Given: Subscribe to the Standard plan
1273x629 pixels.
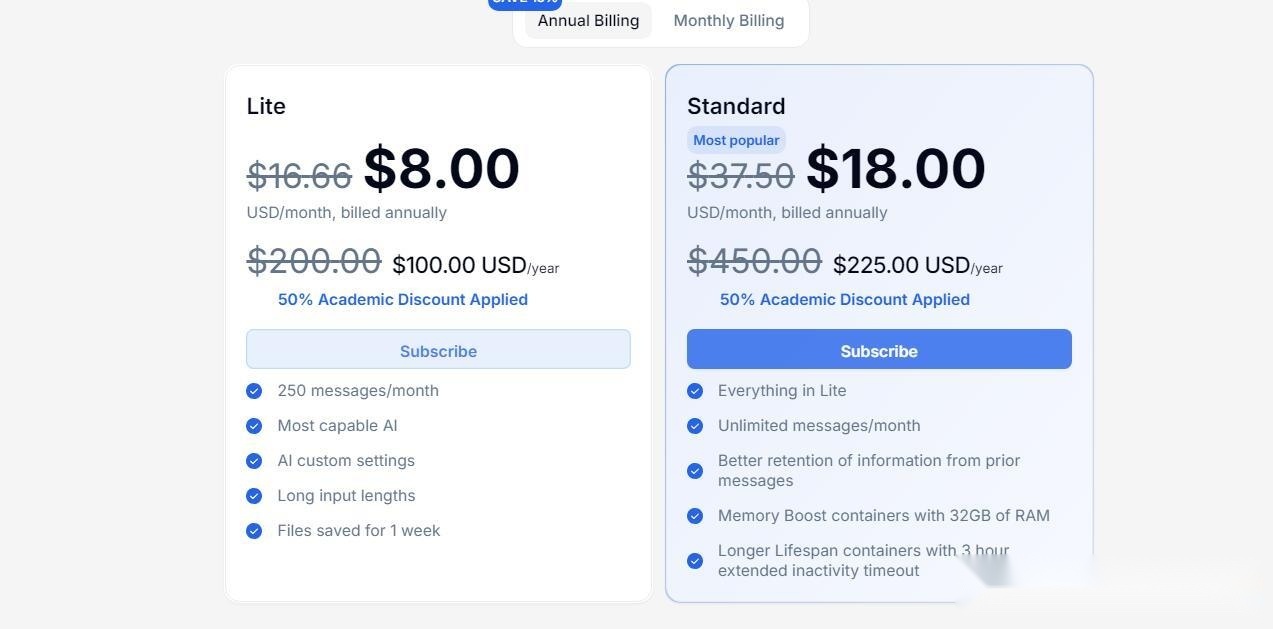Looking at the screenshot, I should (x=879, y=350).
